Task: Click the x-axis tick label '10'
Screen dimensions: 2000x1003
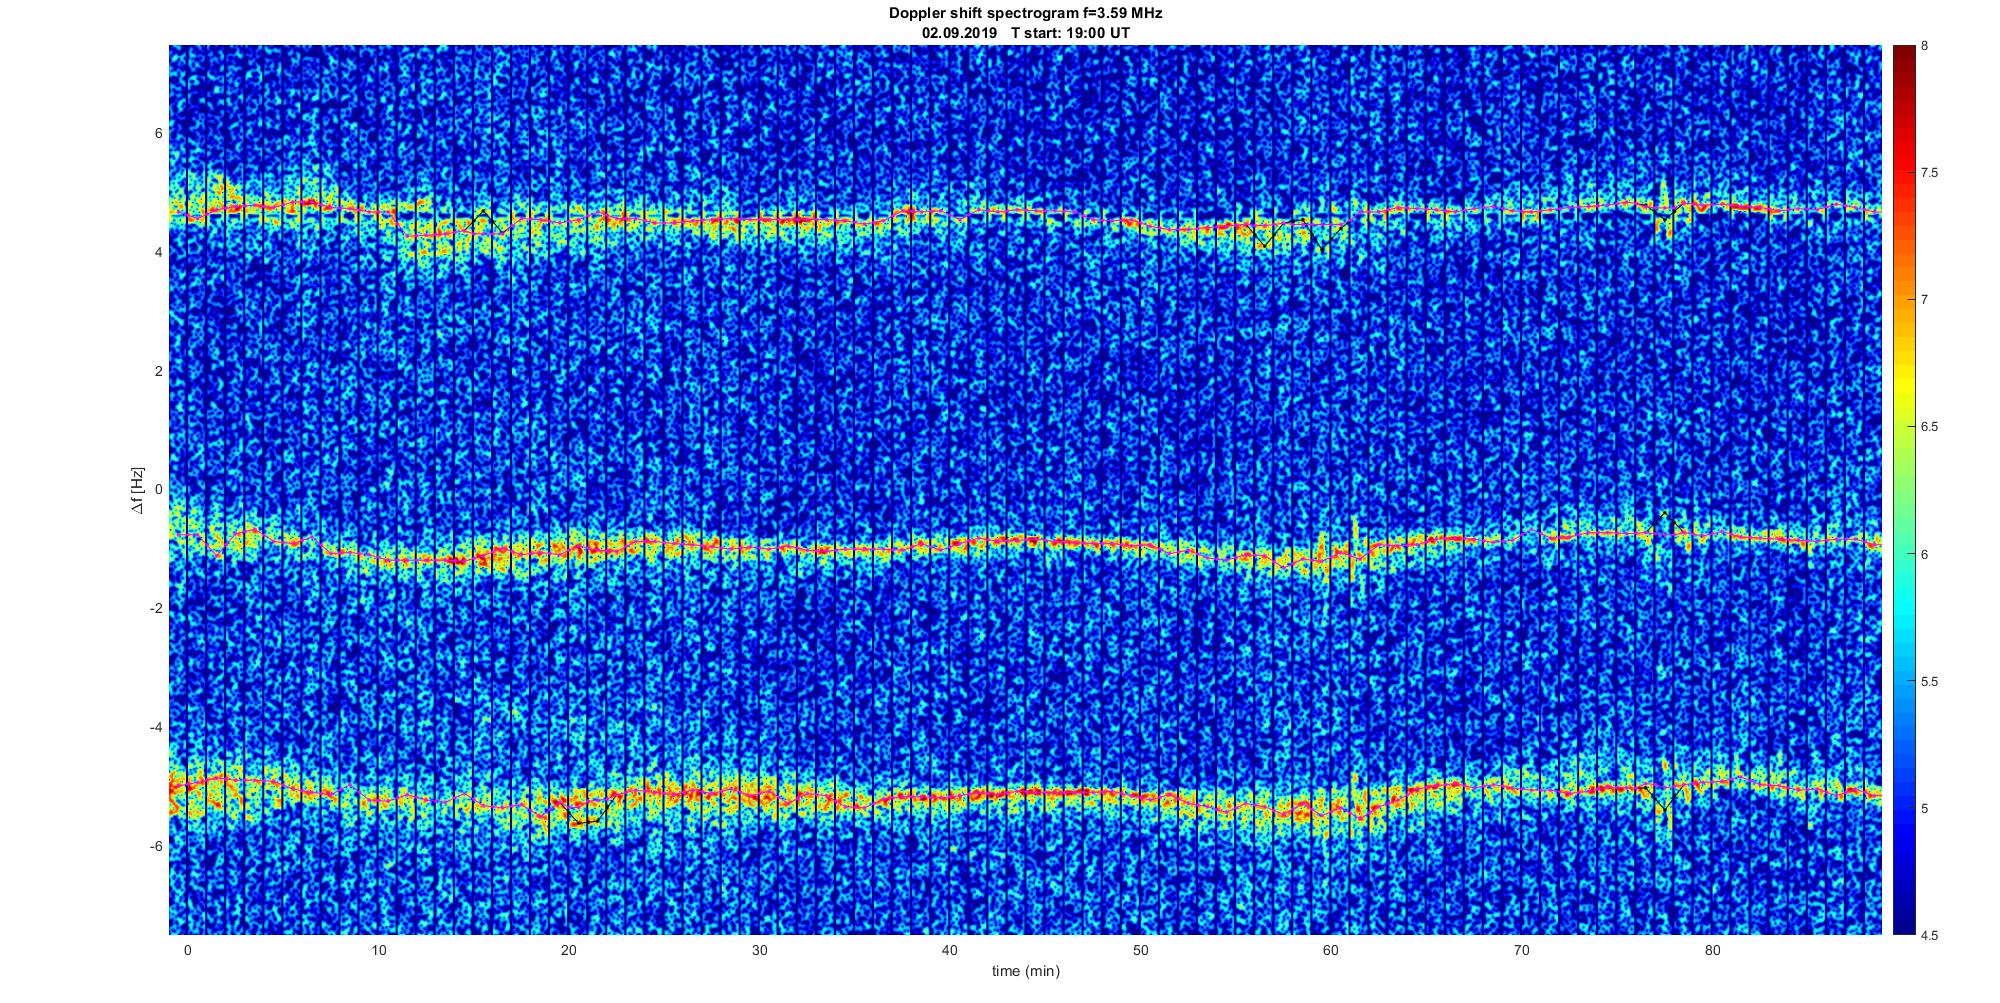Action: pos(378,950)
